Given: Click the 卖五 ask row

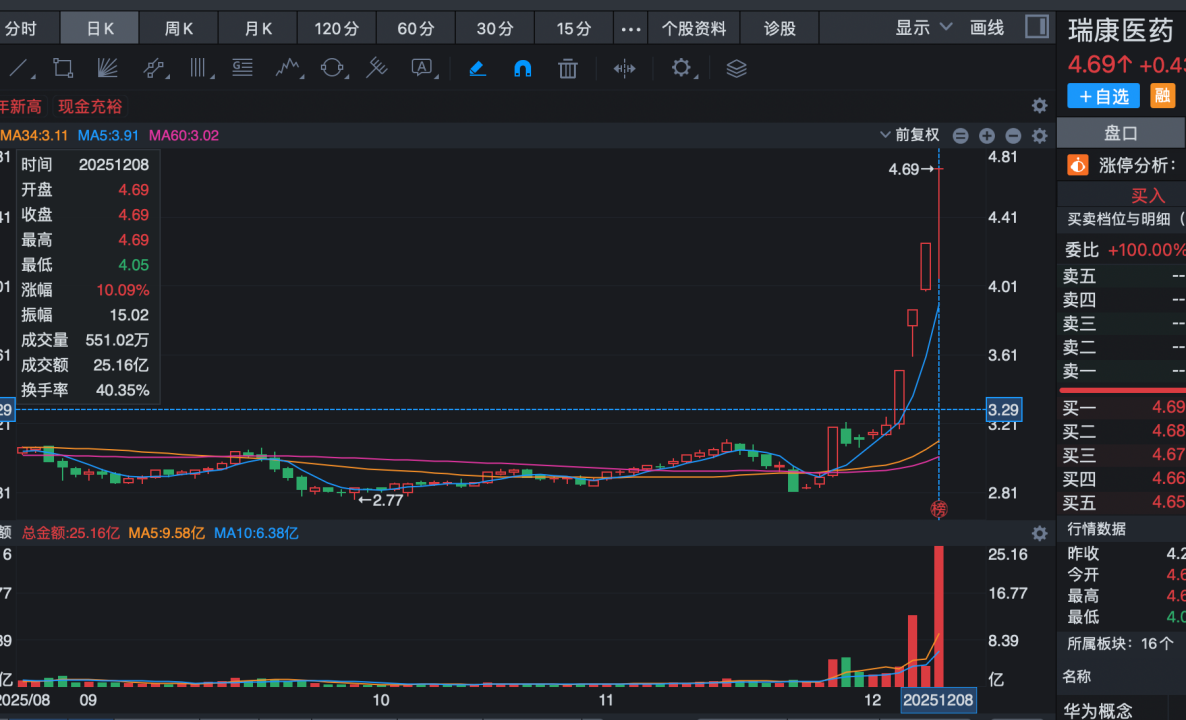Looking at the screenshot, I should pos(1121,276).
